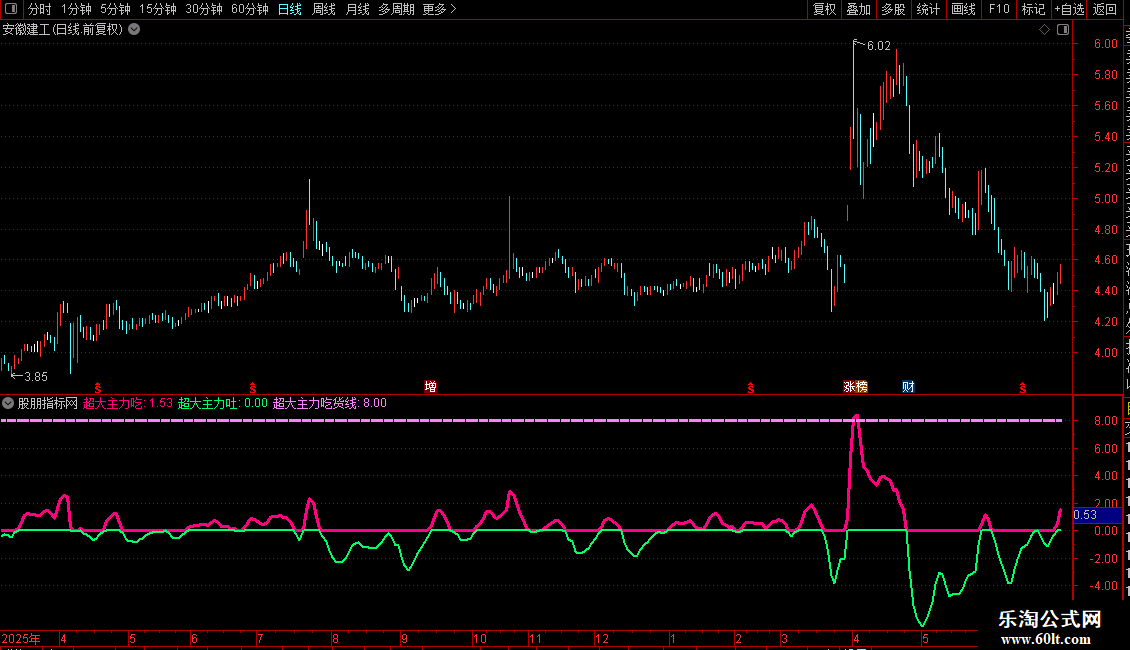Select the 15分钟 period tab
Viewport: 1130px width, 650px height.
(x=158, y=9)
